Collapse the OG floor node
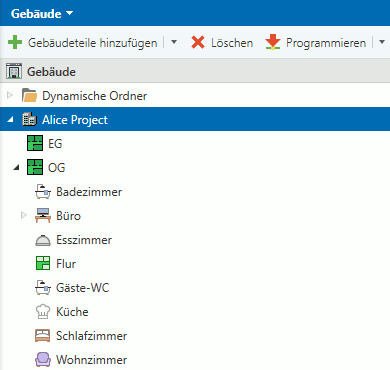 16,168
